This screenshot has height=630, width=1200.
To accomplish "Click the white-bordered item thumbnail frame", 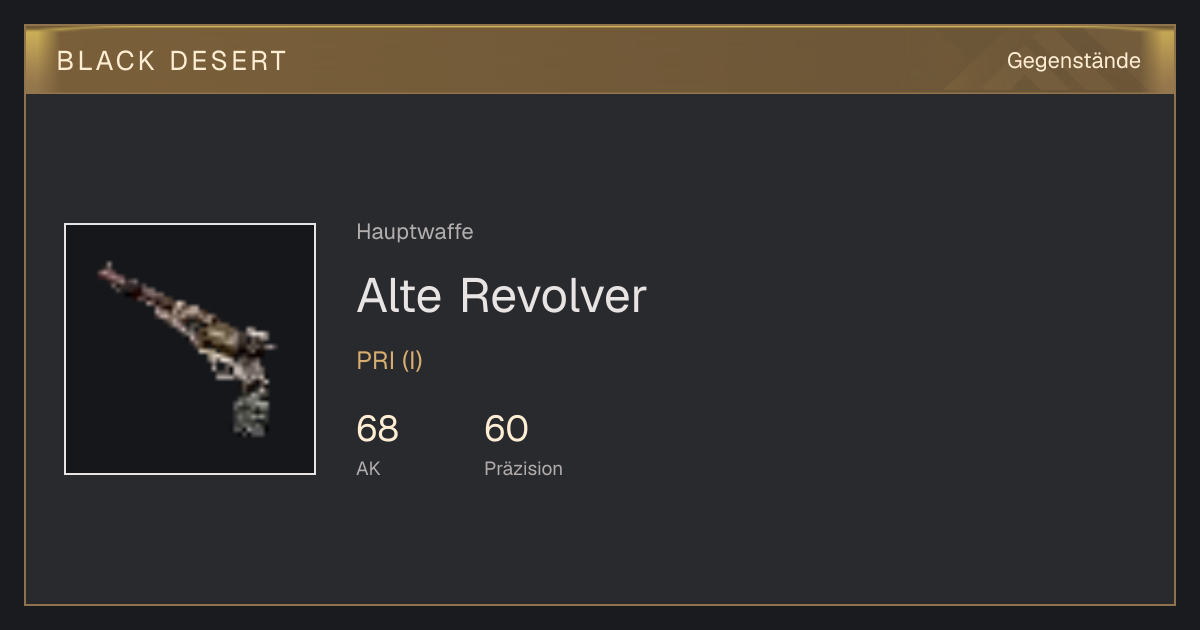I will [190, 349].
